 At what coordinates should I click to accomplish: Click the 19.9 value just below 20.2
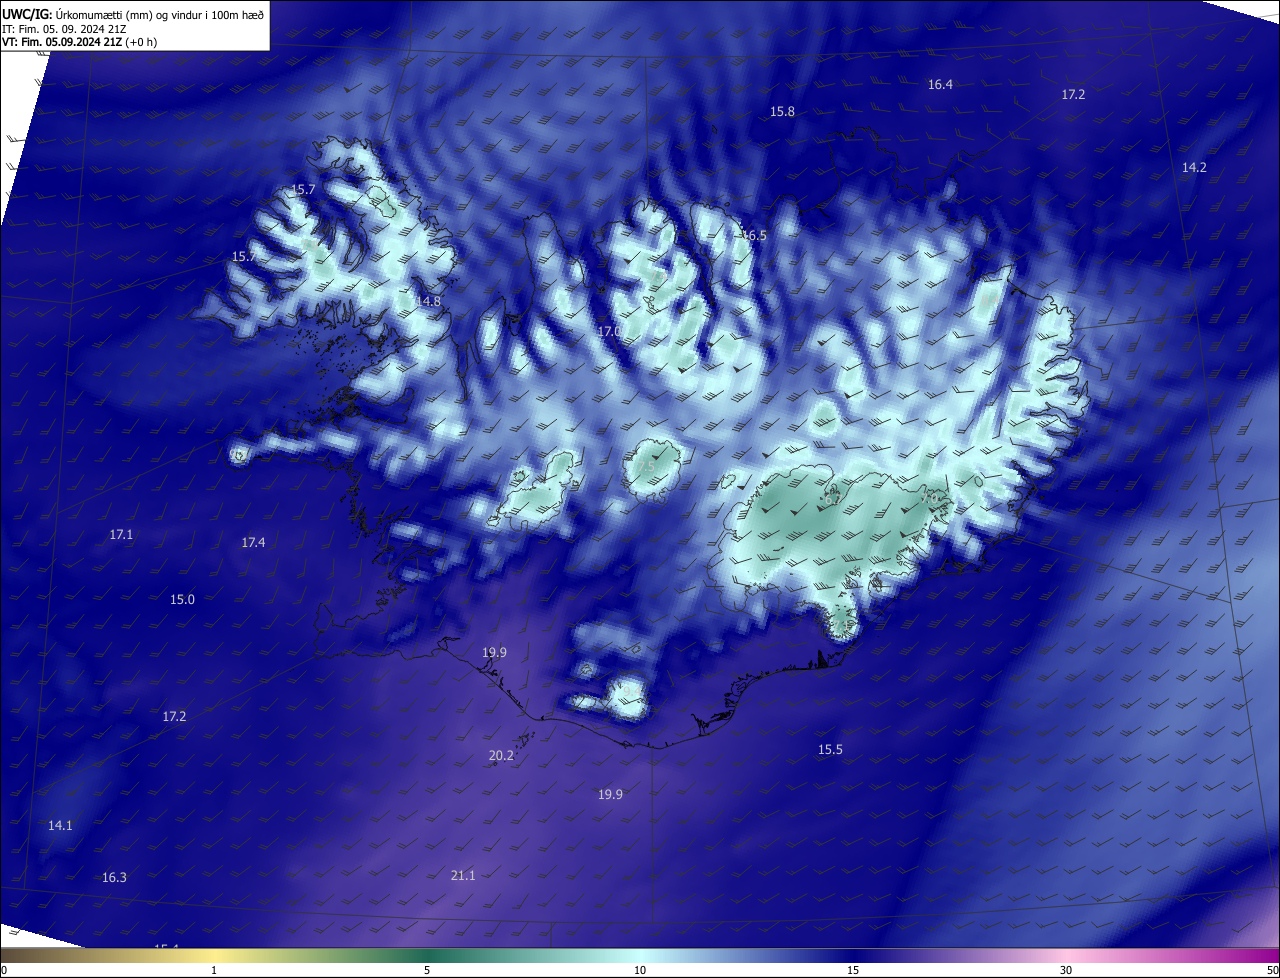coord(610,795)
